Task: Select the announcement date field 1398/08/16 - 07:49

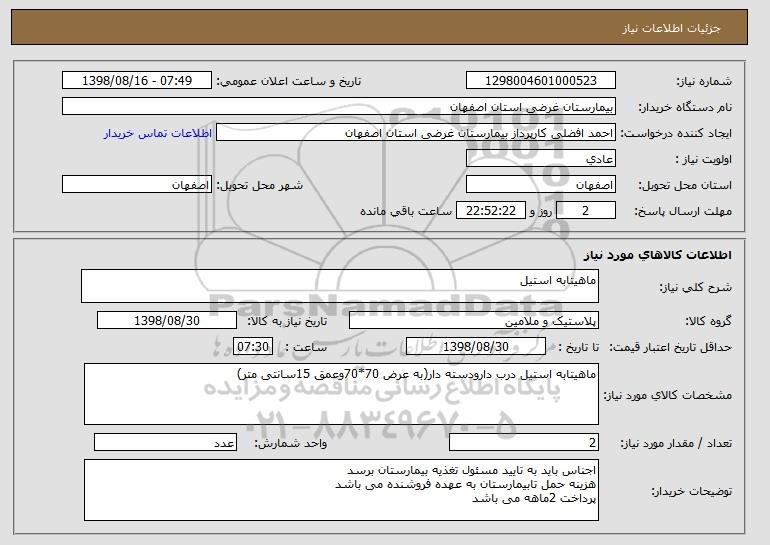Action: pyautogui.click(x=137, y=81)
